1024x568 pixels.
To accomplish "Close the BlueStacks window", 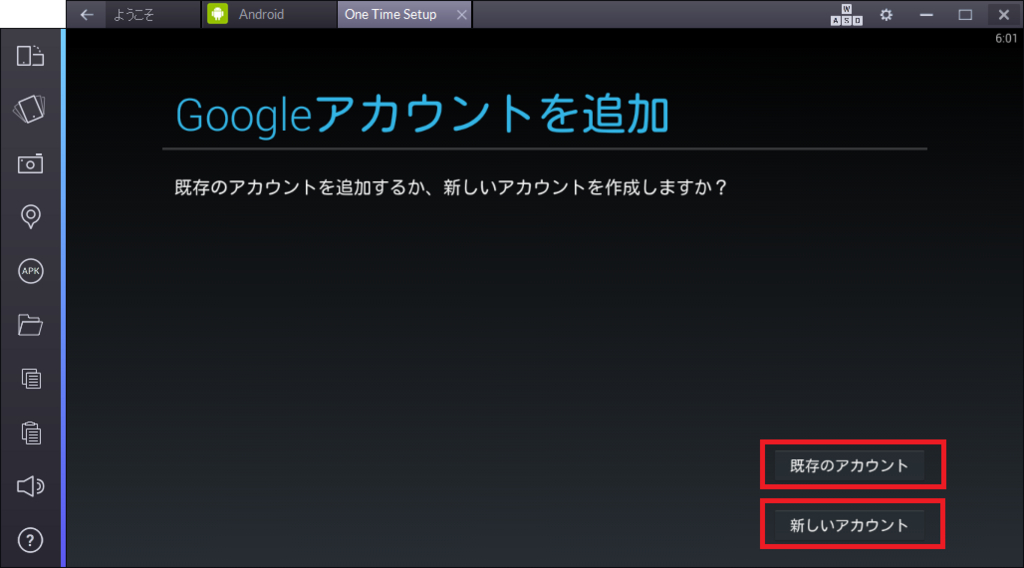I will pyautogui.click(x=1004, y=14).
